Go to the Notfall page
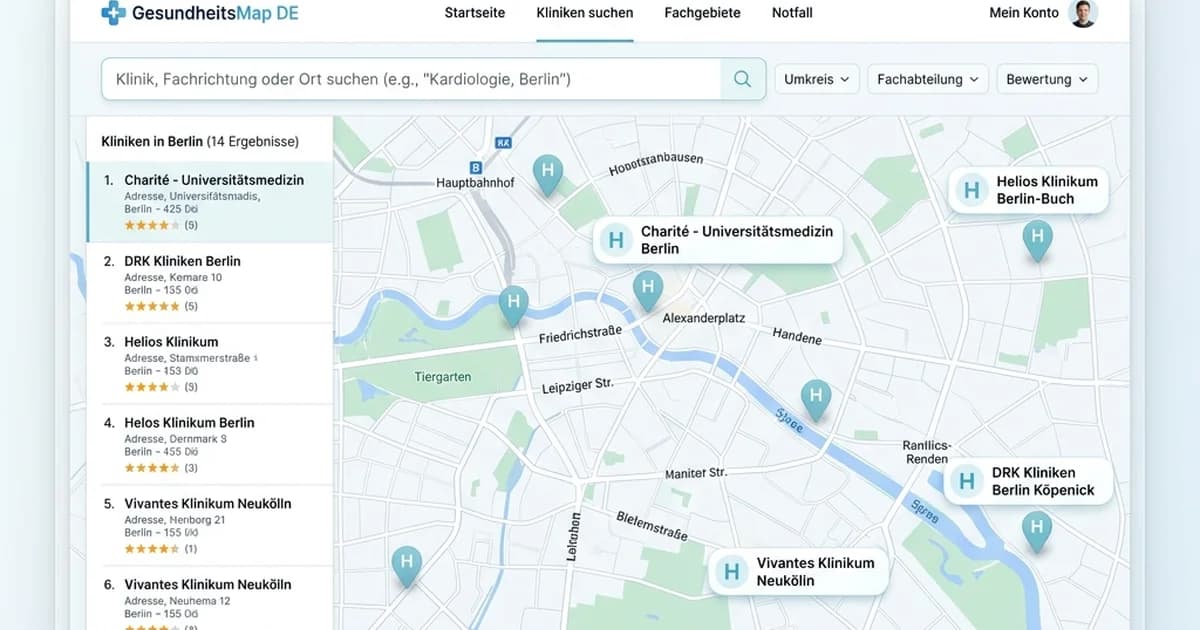Image resolution: width=1200 pixels, height=630 pixels. (792, 13)
